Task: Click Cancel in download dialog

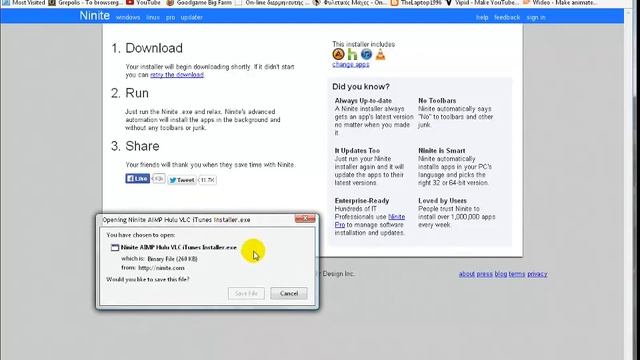Action: [x=289, y=293]
